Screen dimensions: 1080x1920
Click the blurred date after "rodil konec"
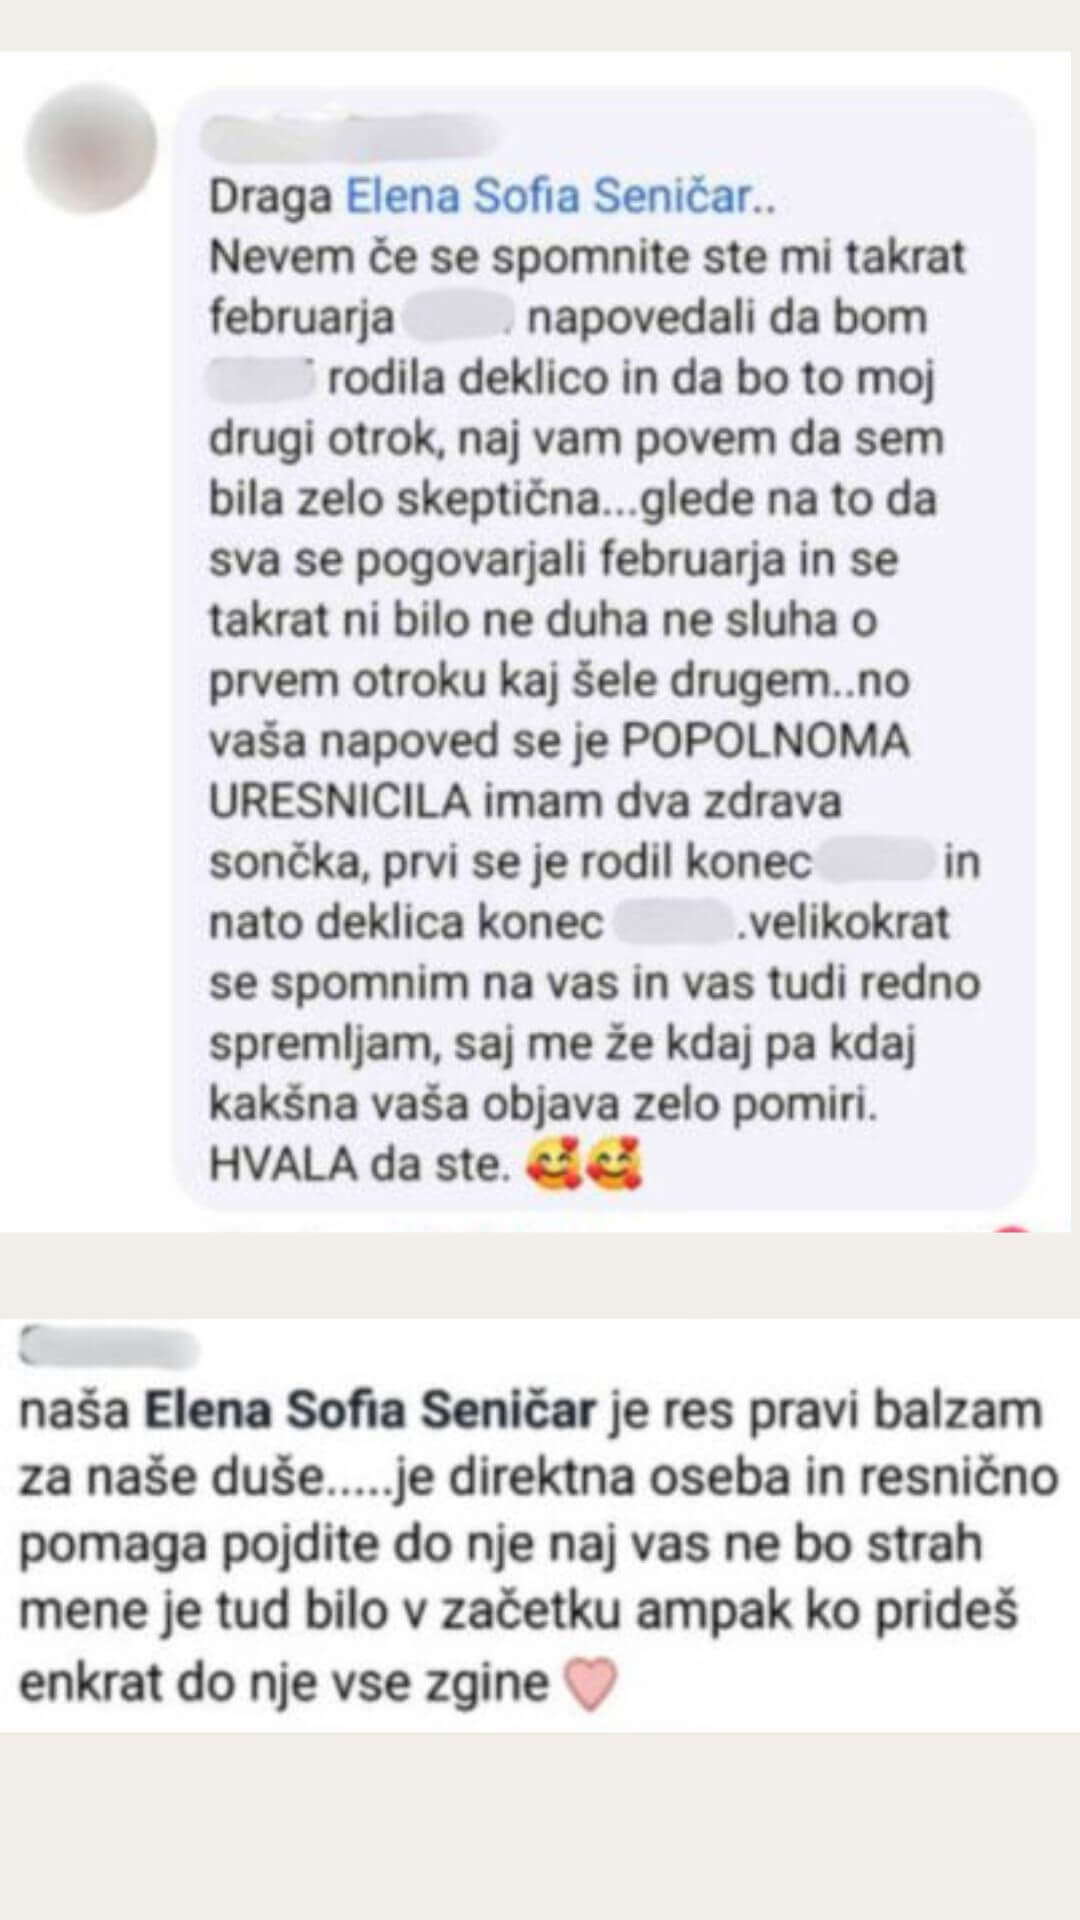pos(875,861)
